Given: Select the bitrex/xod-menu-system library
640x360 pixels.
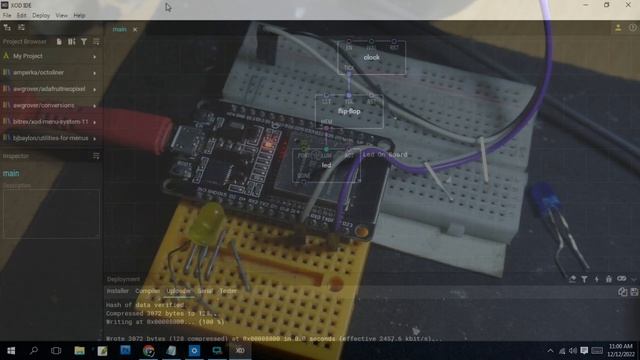Looking at the screenshot, I should coord(51,122).
